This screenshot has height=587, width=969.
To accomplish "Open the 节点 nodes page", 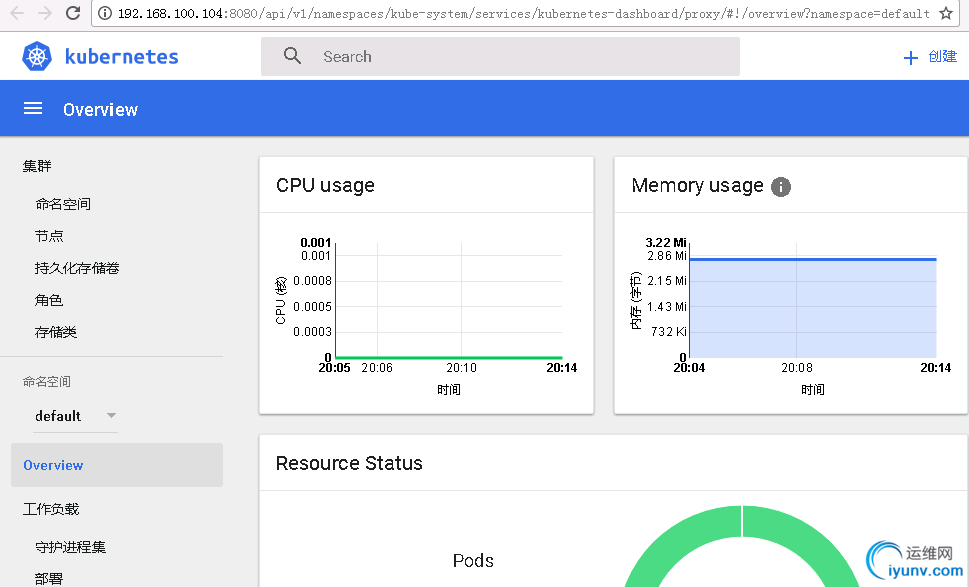I will coord(49,236).
